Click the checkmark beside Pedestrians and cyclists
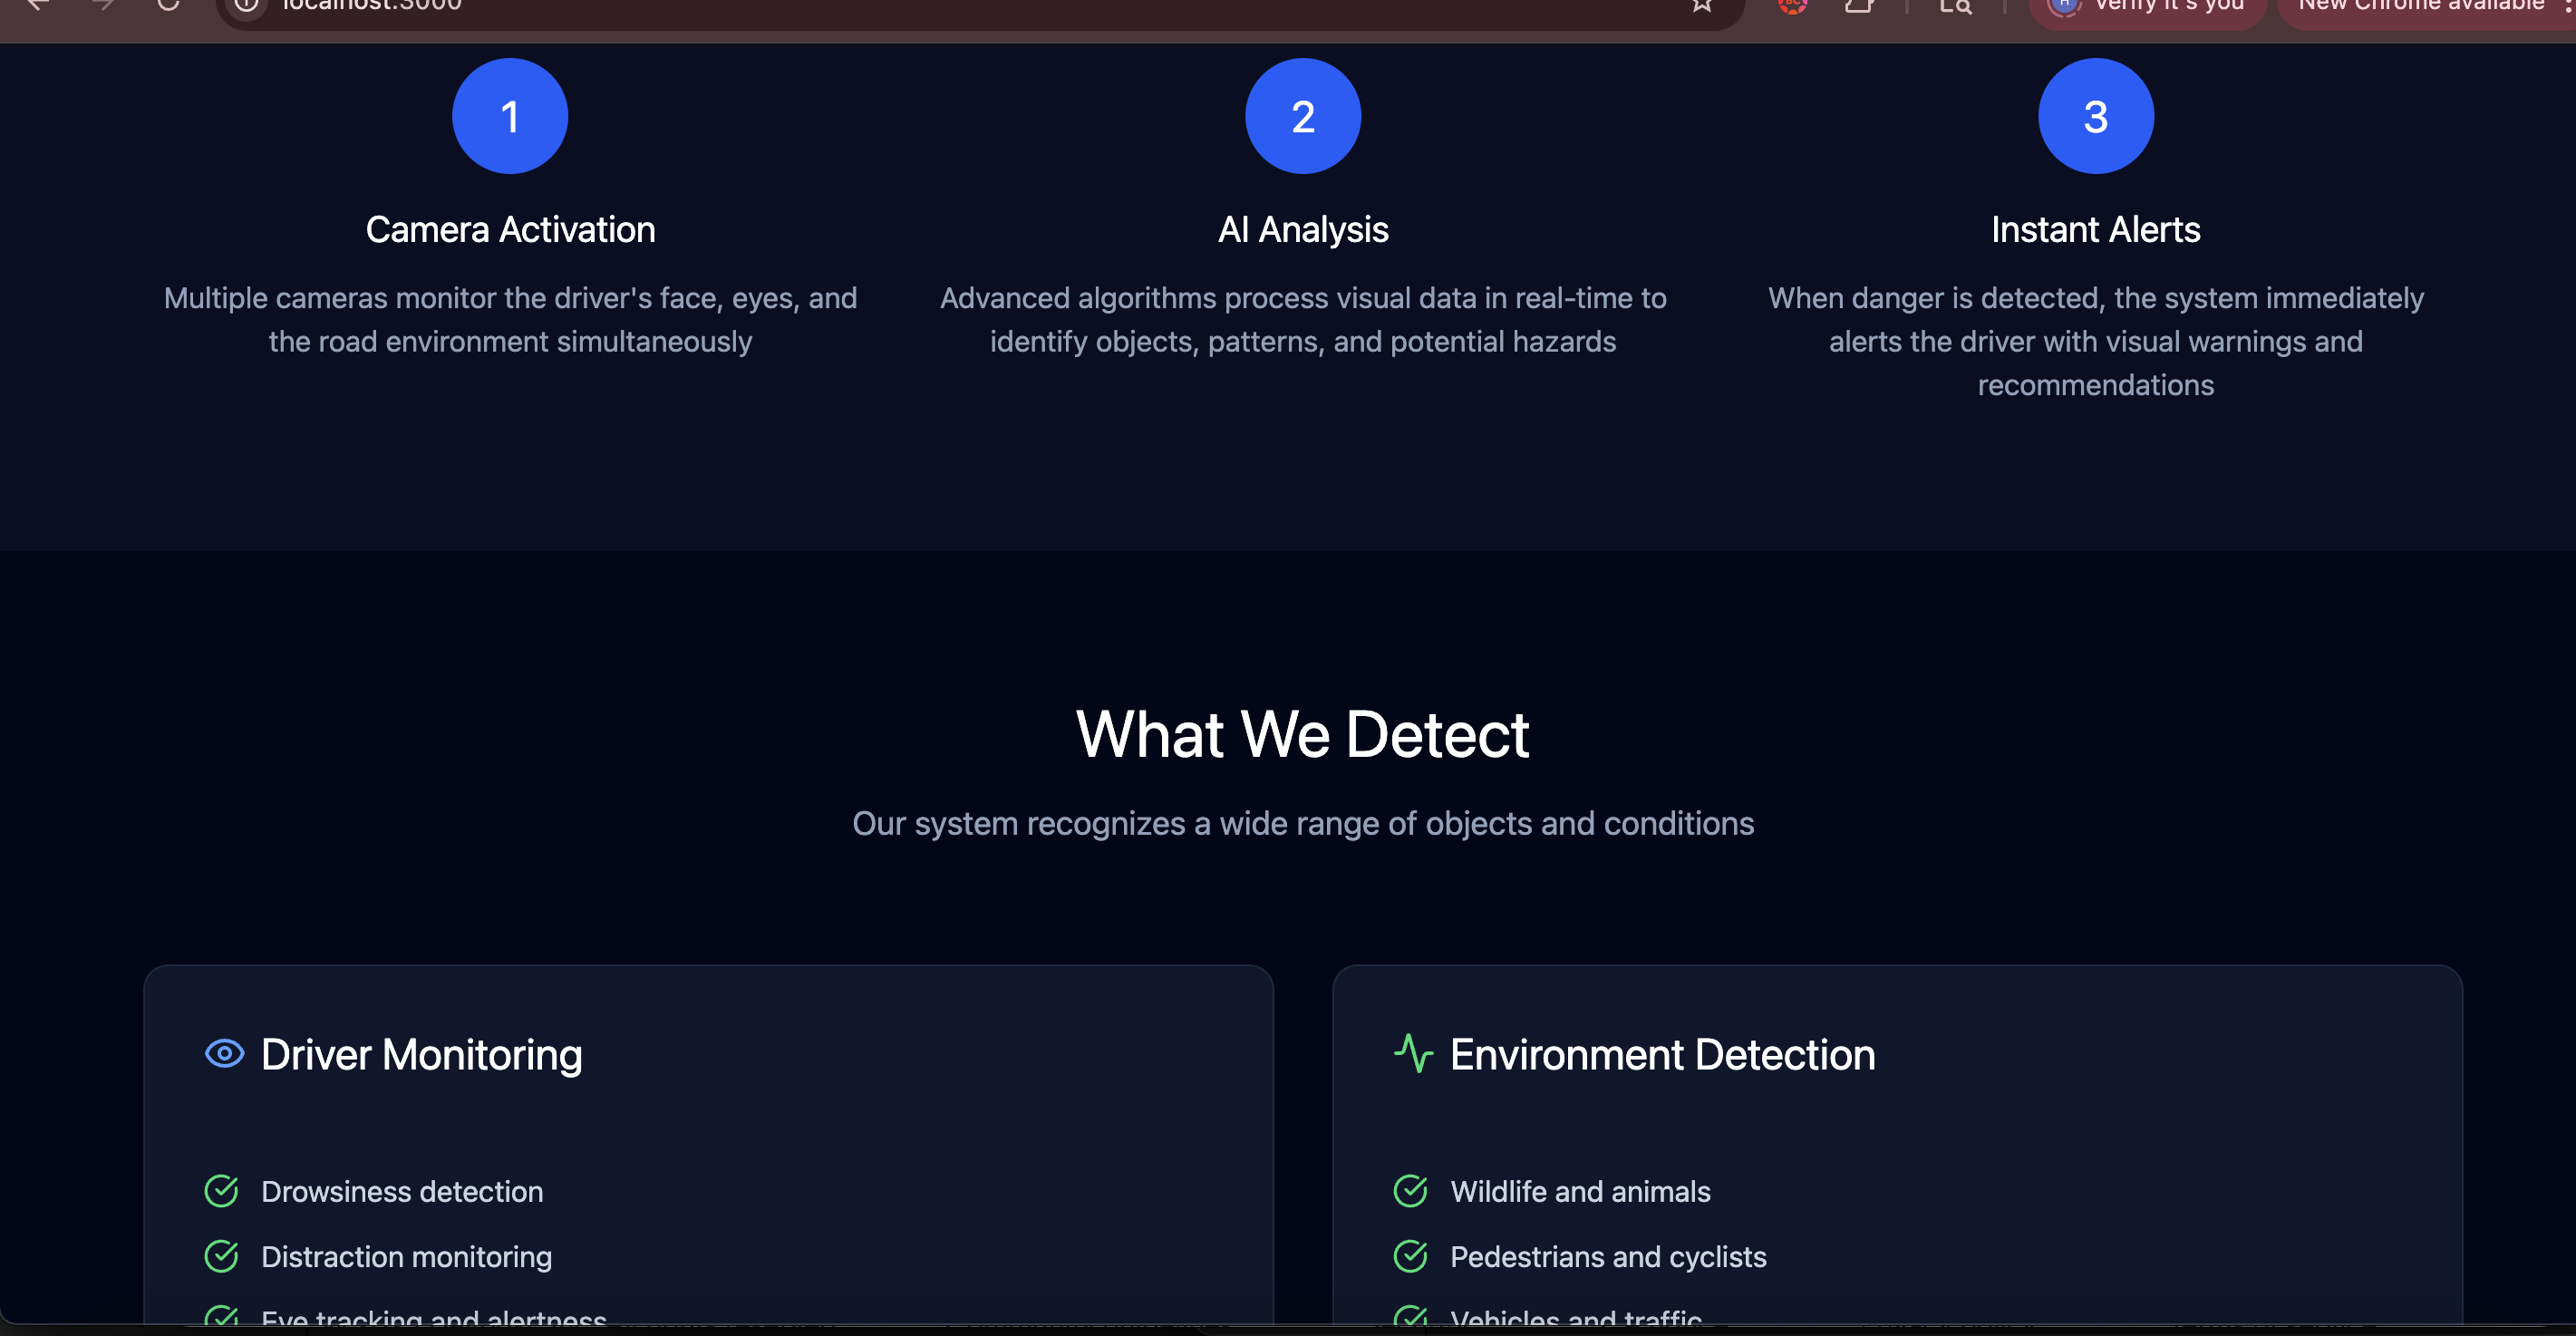This screenshot has width=2576, height=1336. tap(1410, 1256)
